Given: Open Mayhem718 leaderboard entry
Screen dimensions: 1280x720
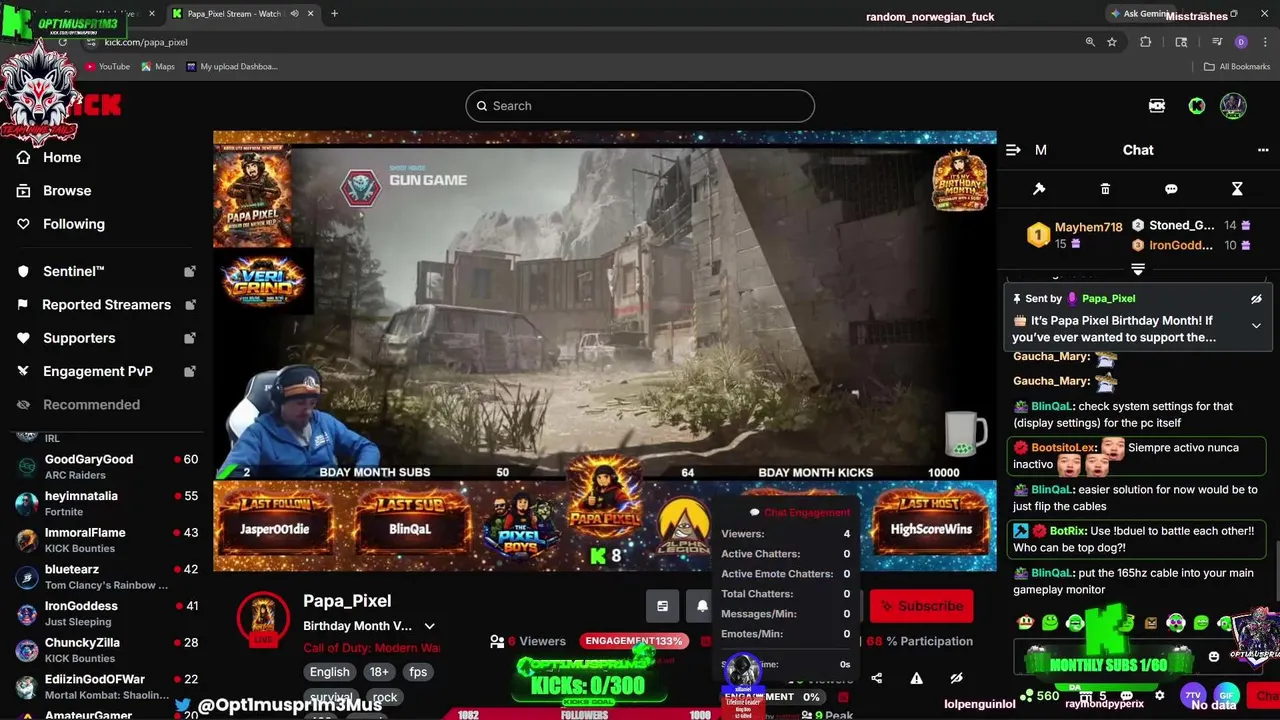Looking at the screenshot, I should 1075,235.
